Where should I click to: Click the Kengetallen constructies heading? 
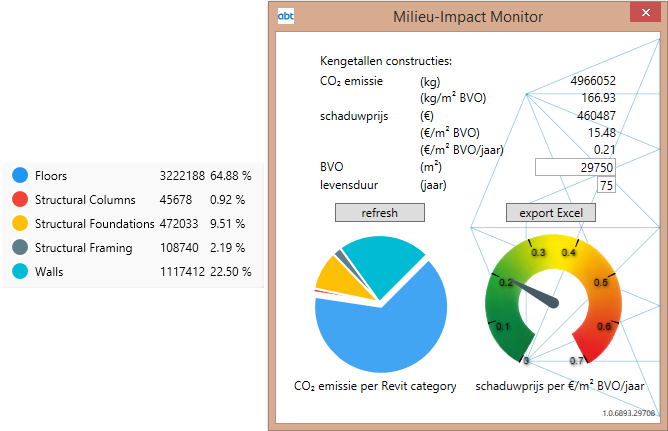[x=386, y=61]
